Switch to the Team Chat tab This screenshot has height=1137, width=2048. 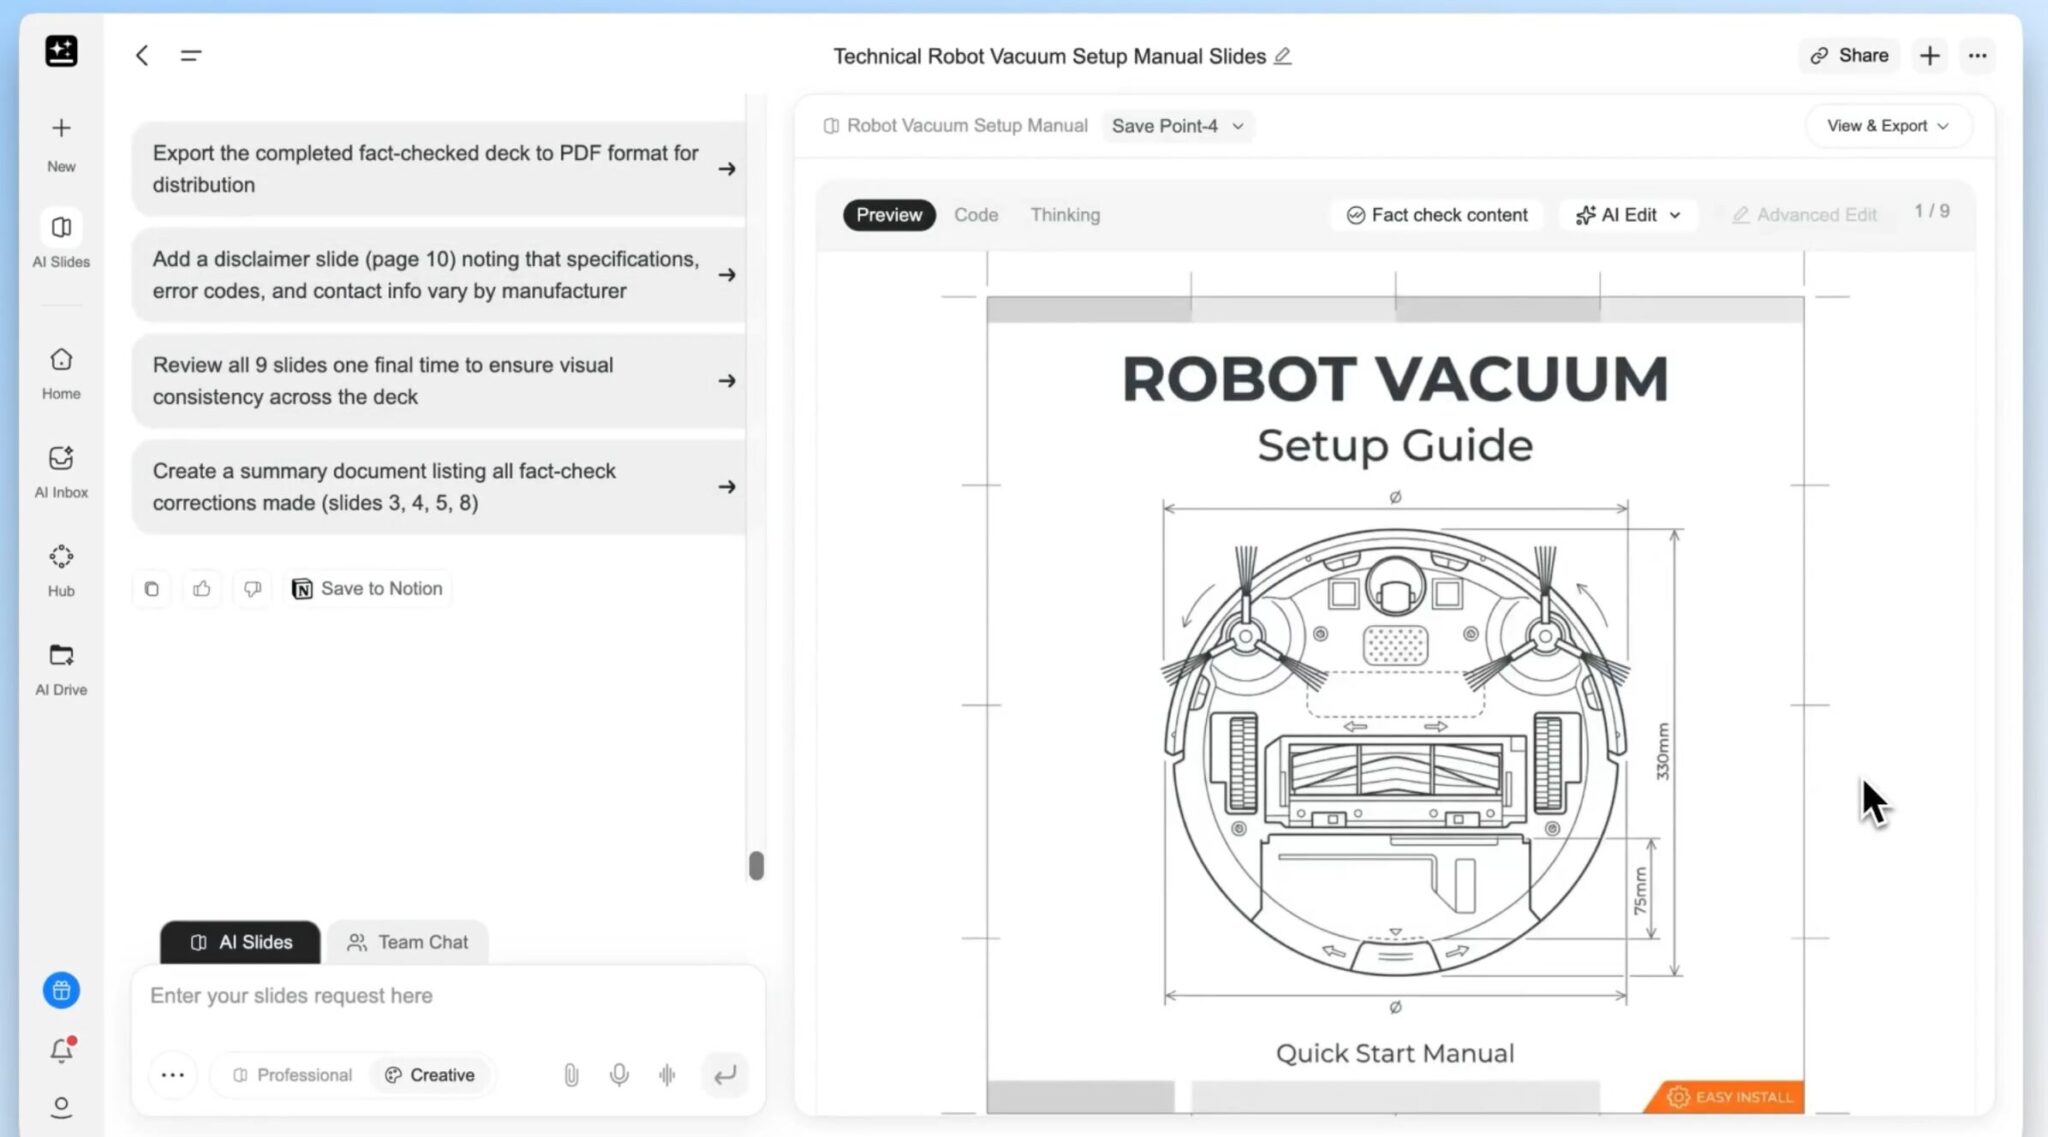(x=407, y=942)
